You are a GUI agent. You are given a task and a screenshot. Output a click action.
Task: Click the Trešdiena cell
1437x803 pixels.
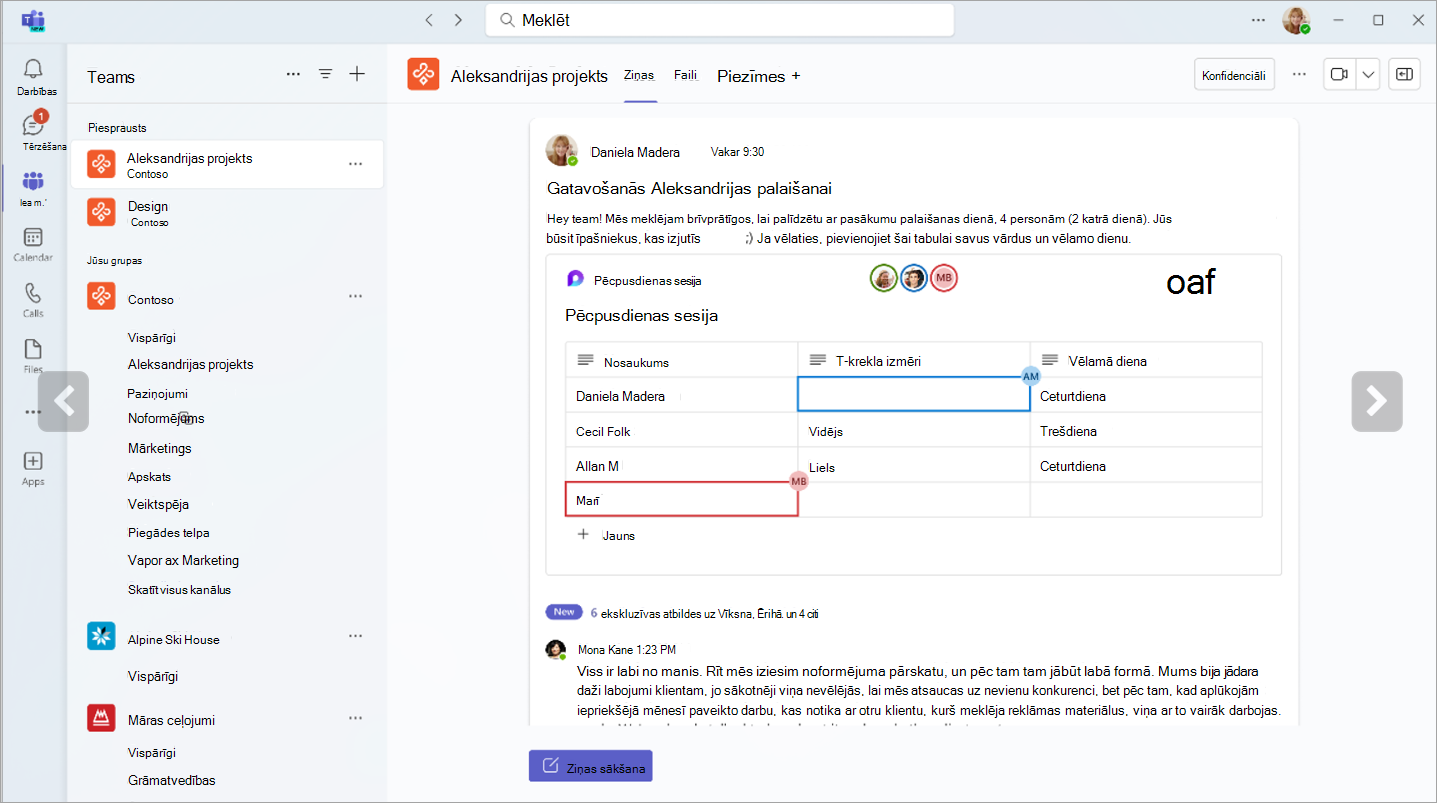pyautogui.click(x=1146, y=431)
